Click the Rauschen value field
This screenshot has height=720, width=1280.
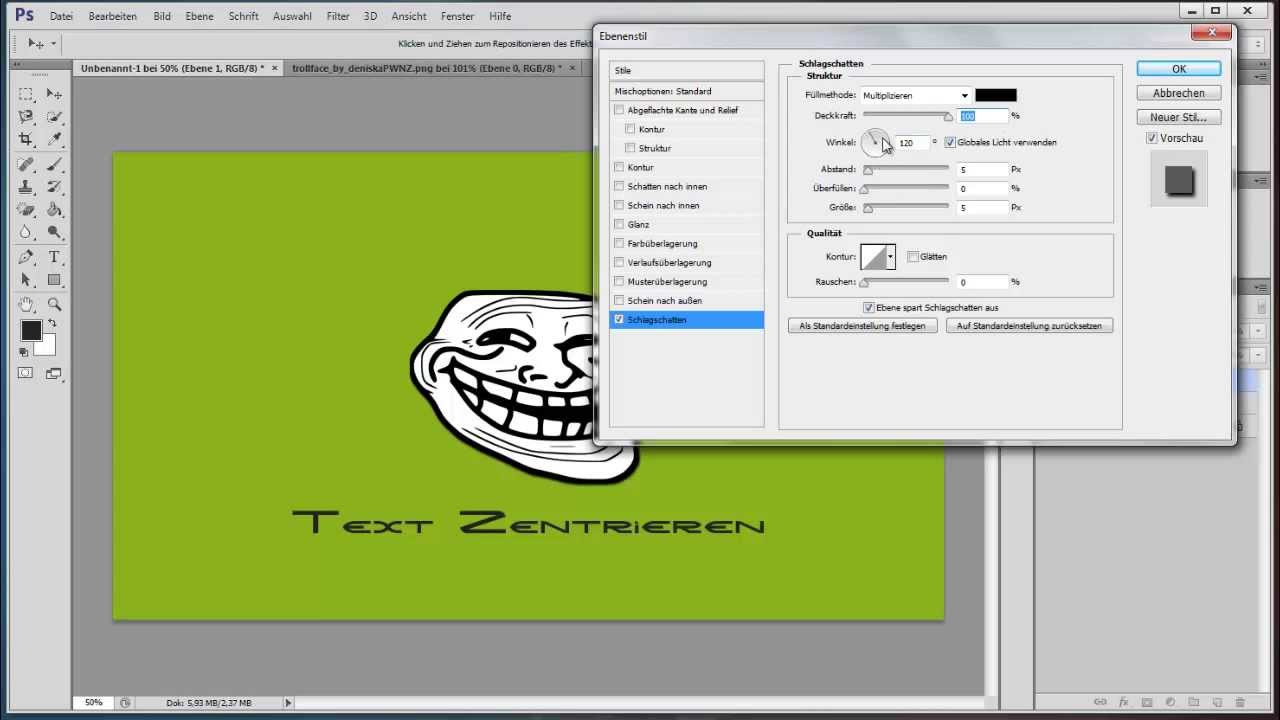point(982,282)
